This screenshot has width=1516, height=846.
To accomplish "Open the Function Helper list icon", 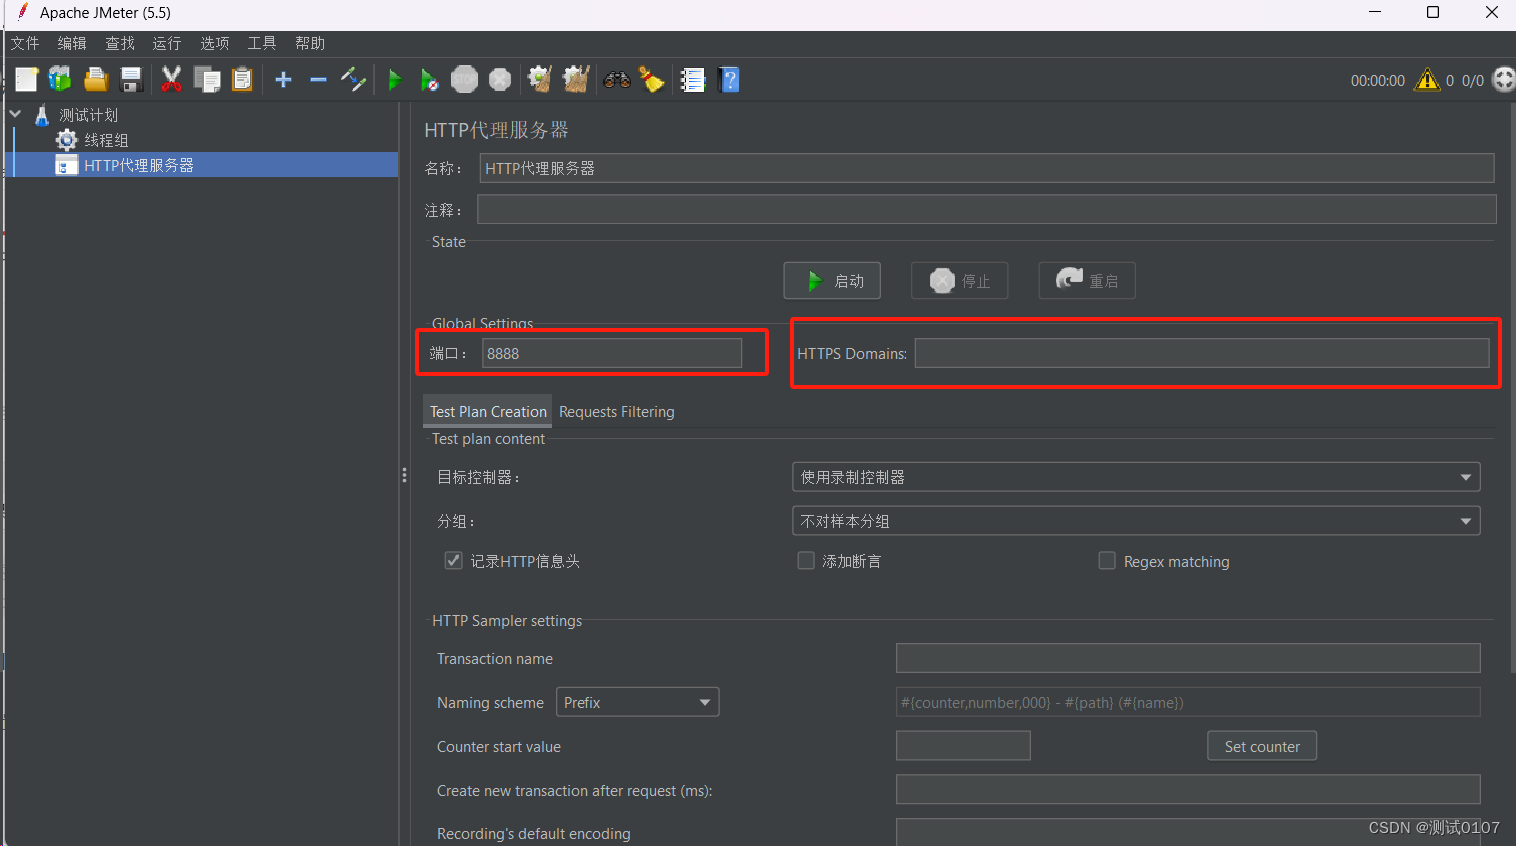I will pos(693,80).
